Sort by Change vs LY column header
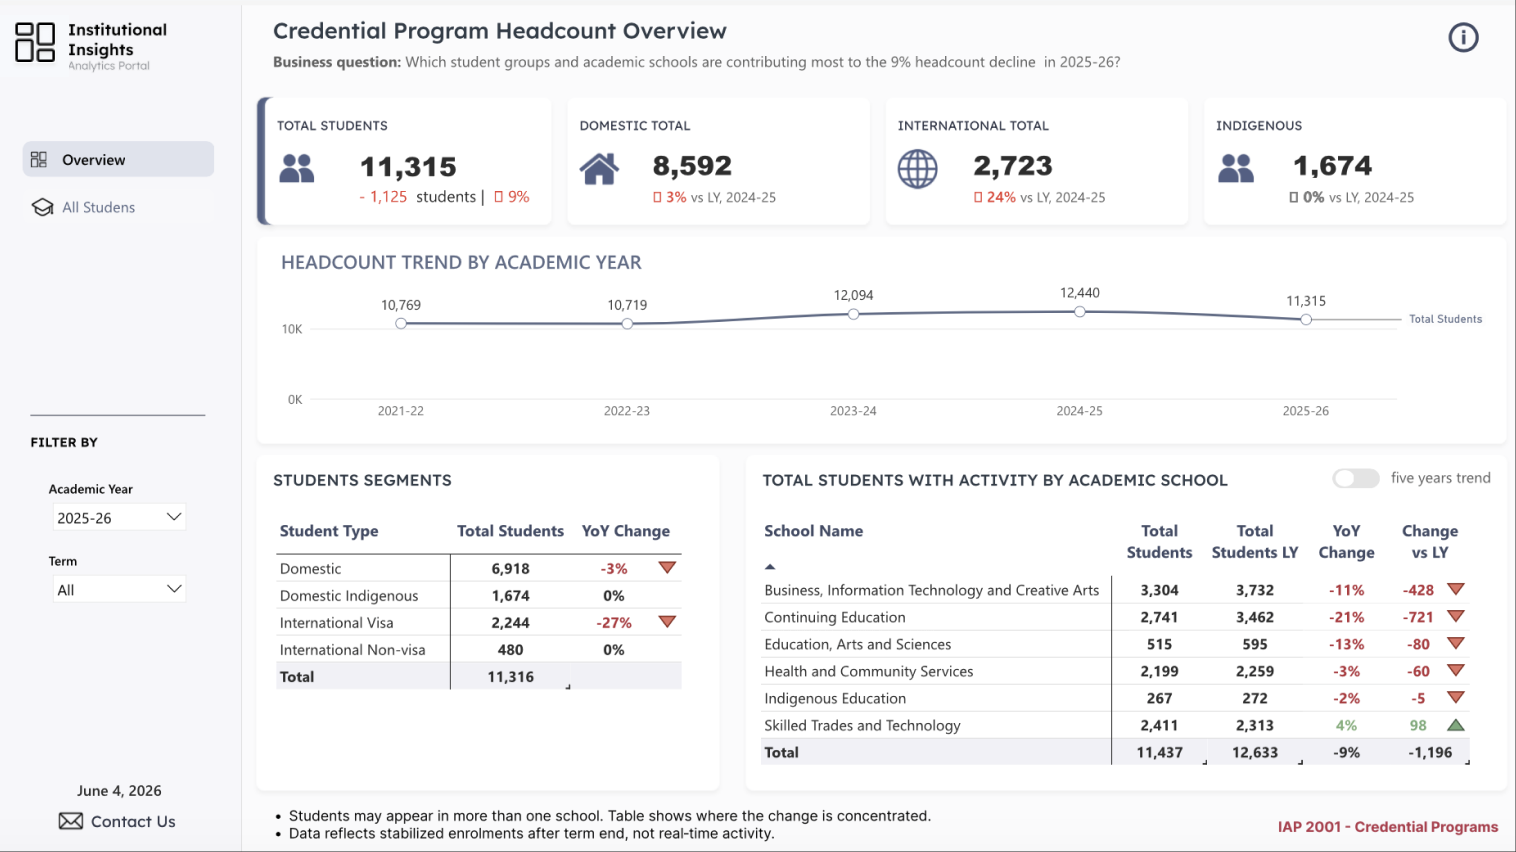Viewport: 1516px width, 852px height. click(1430, 541)
